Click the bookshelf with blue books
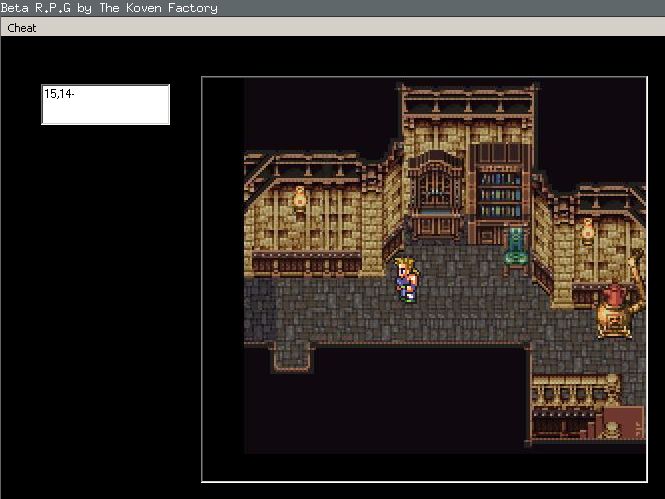Screen dimensions: 665x499 coord(500,195)
